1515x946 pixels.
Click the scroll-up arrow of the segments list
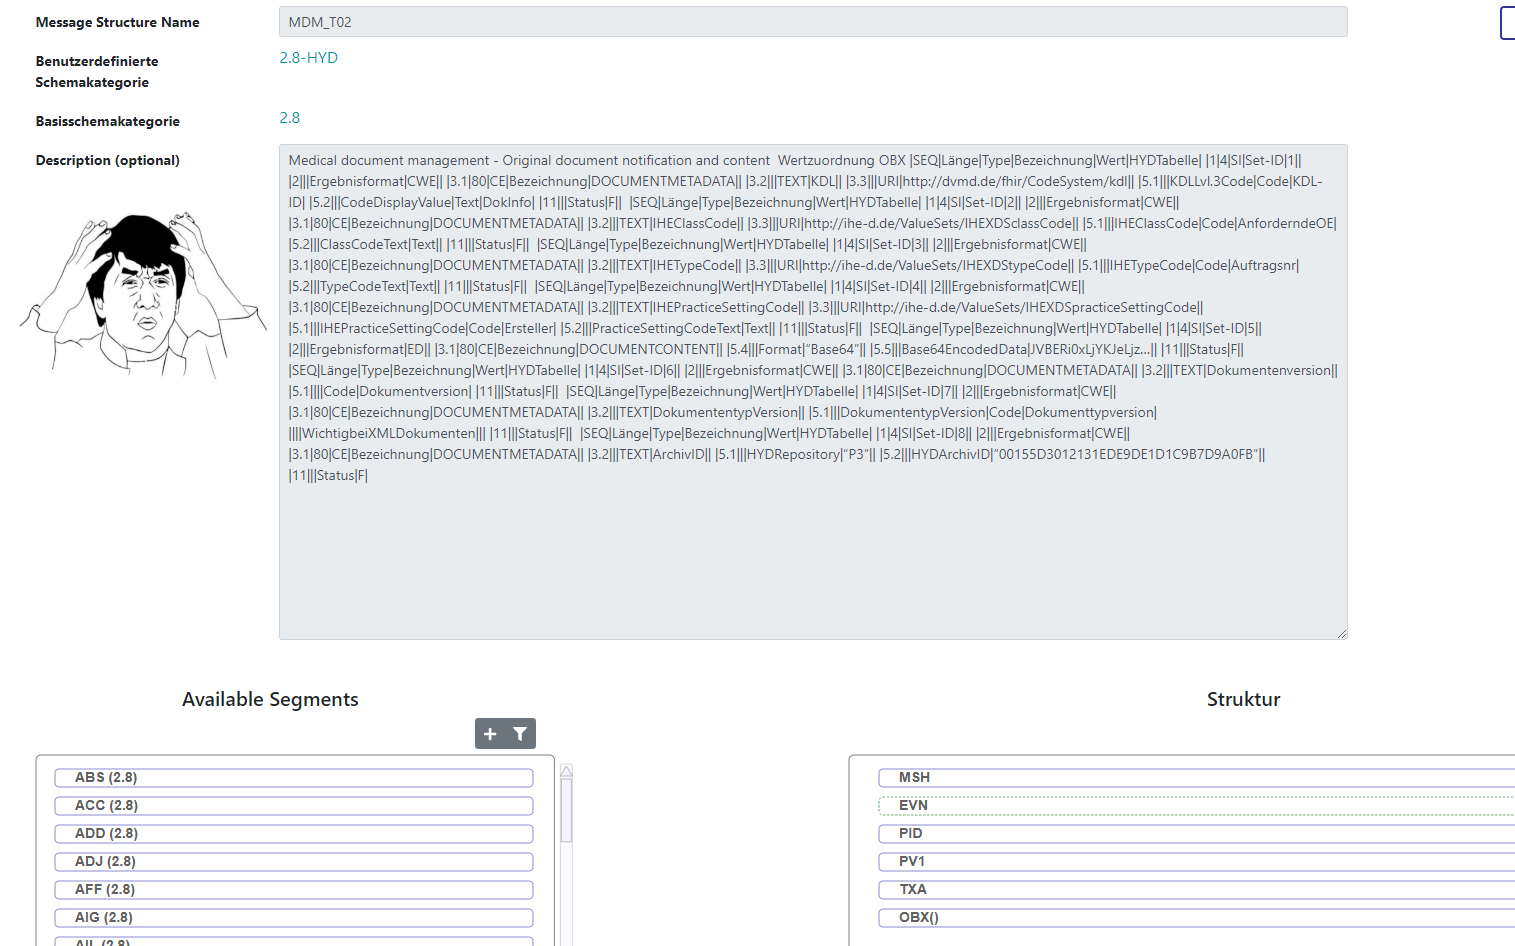[x=566, y=771]
